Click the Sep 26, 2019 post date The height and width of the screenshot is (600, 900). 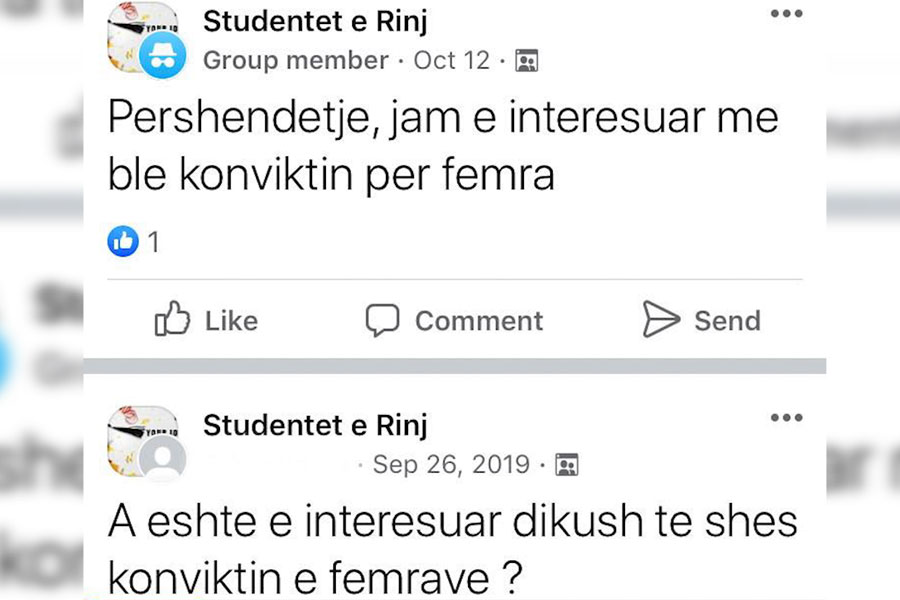click(x=451, y=464)
